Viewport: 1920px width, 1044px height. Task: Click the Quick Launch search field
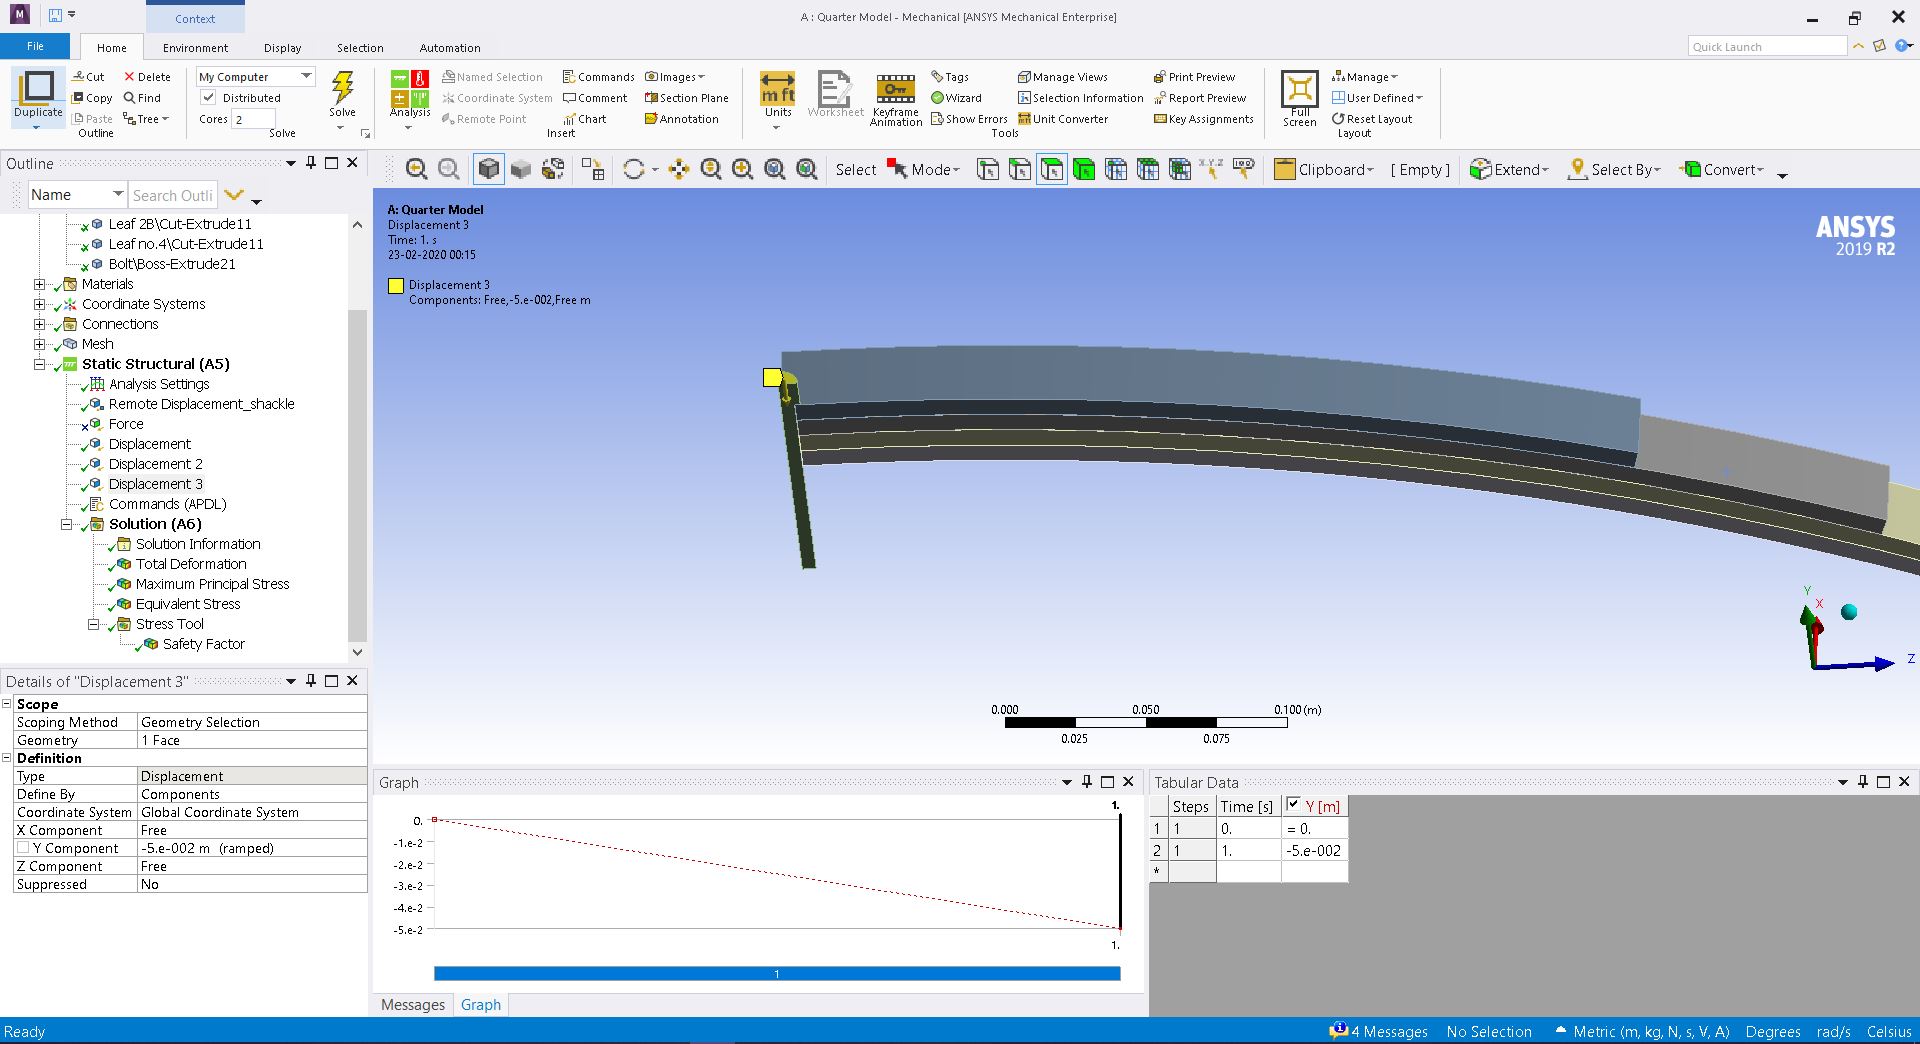(x=1766, y=47)
